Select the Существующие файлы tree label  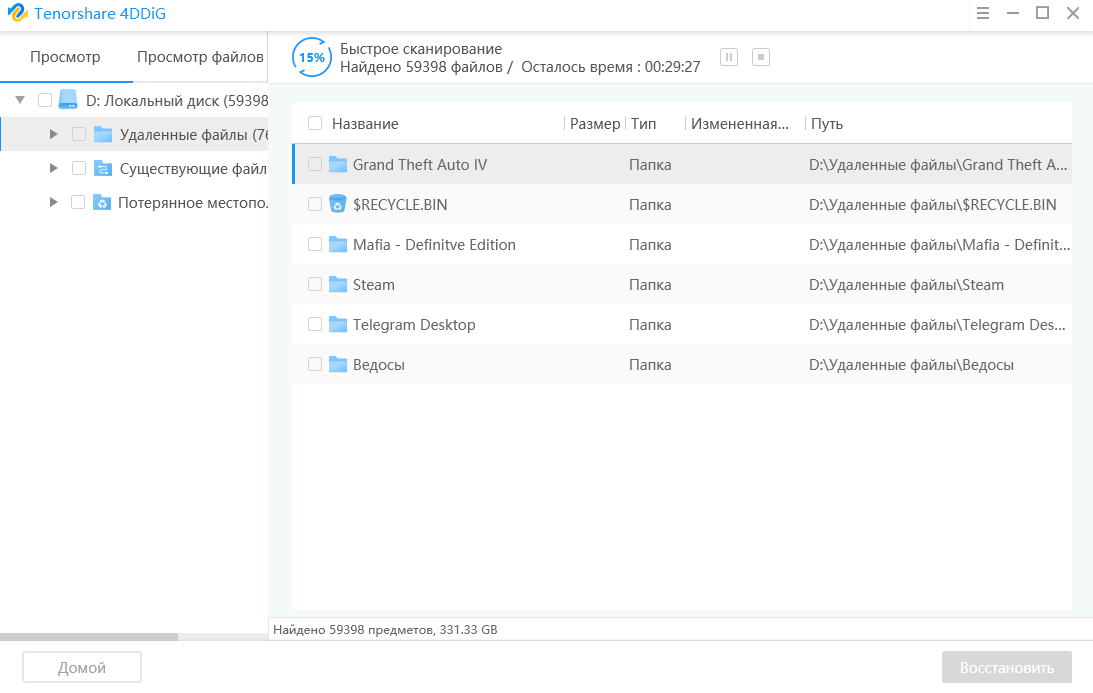click(x=193, y=169)
